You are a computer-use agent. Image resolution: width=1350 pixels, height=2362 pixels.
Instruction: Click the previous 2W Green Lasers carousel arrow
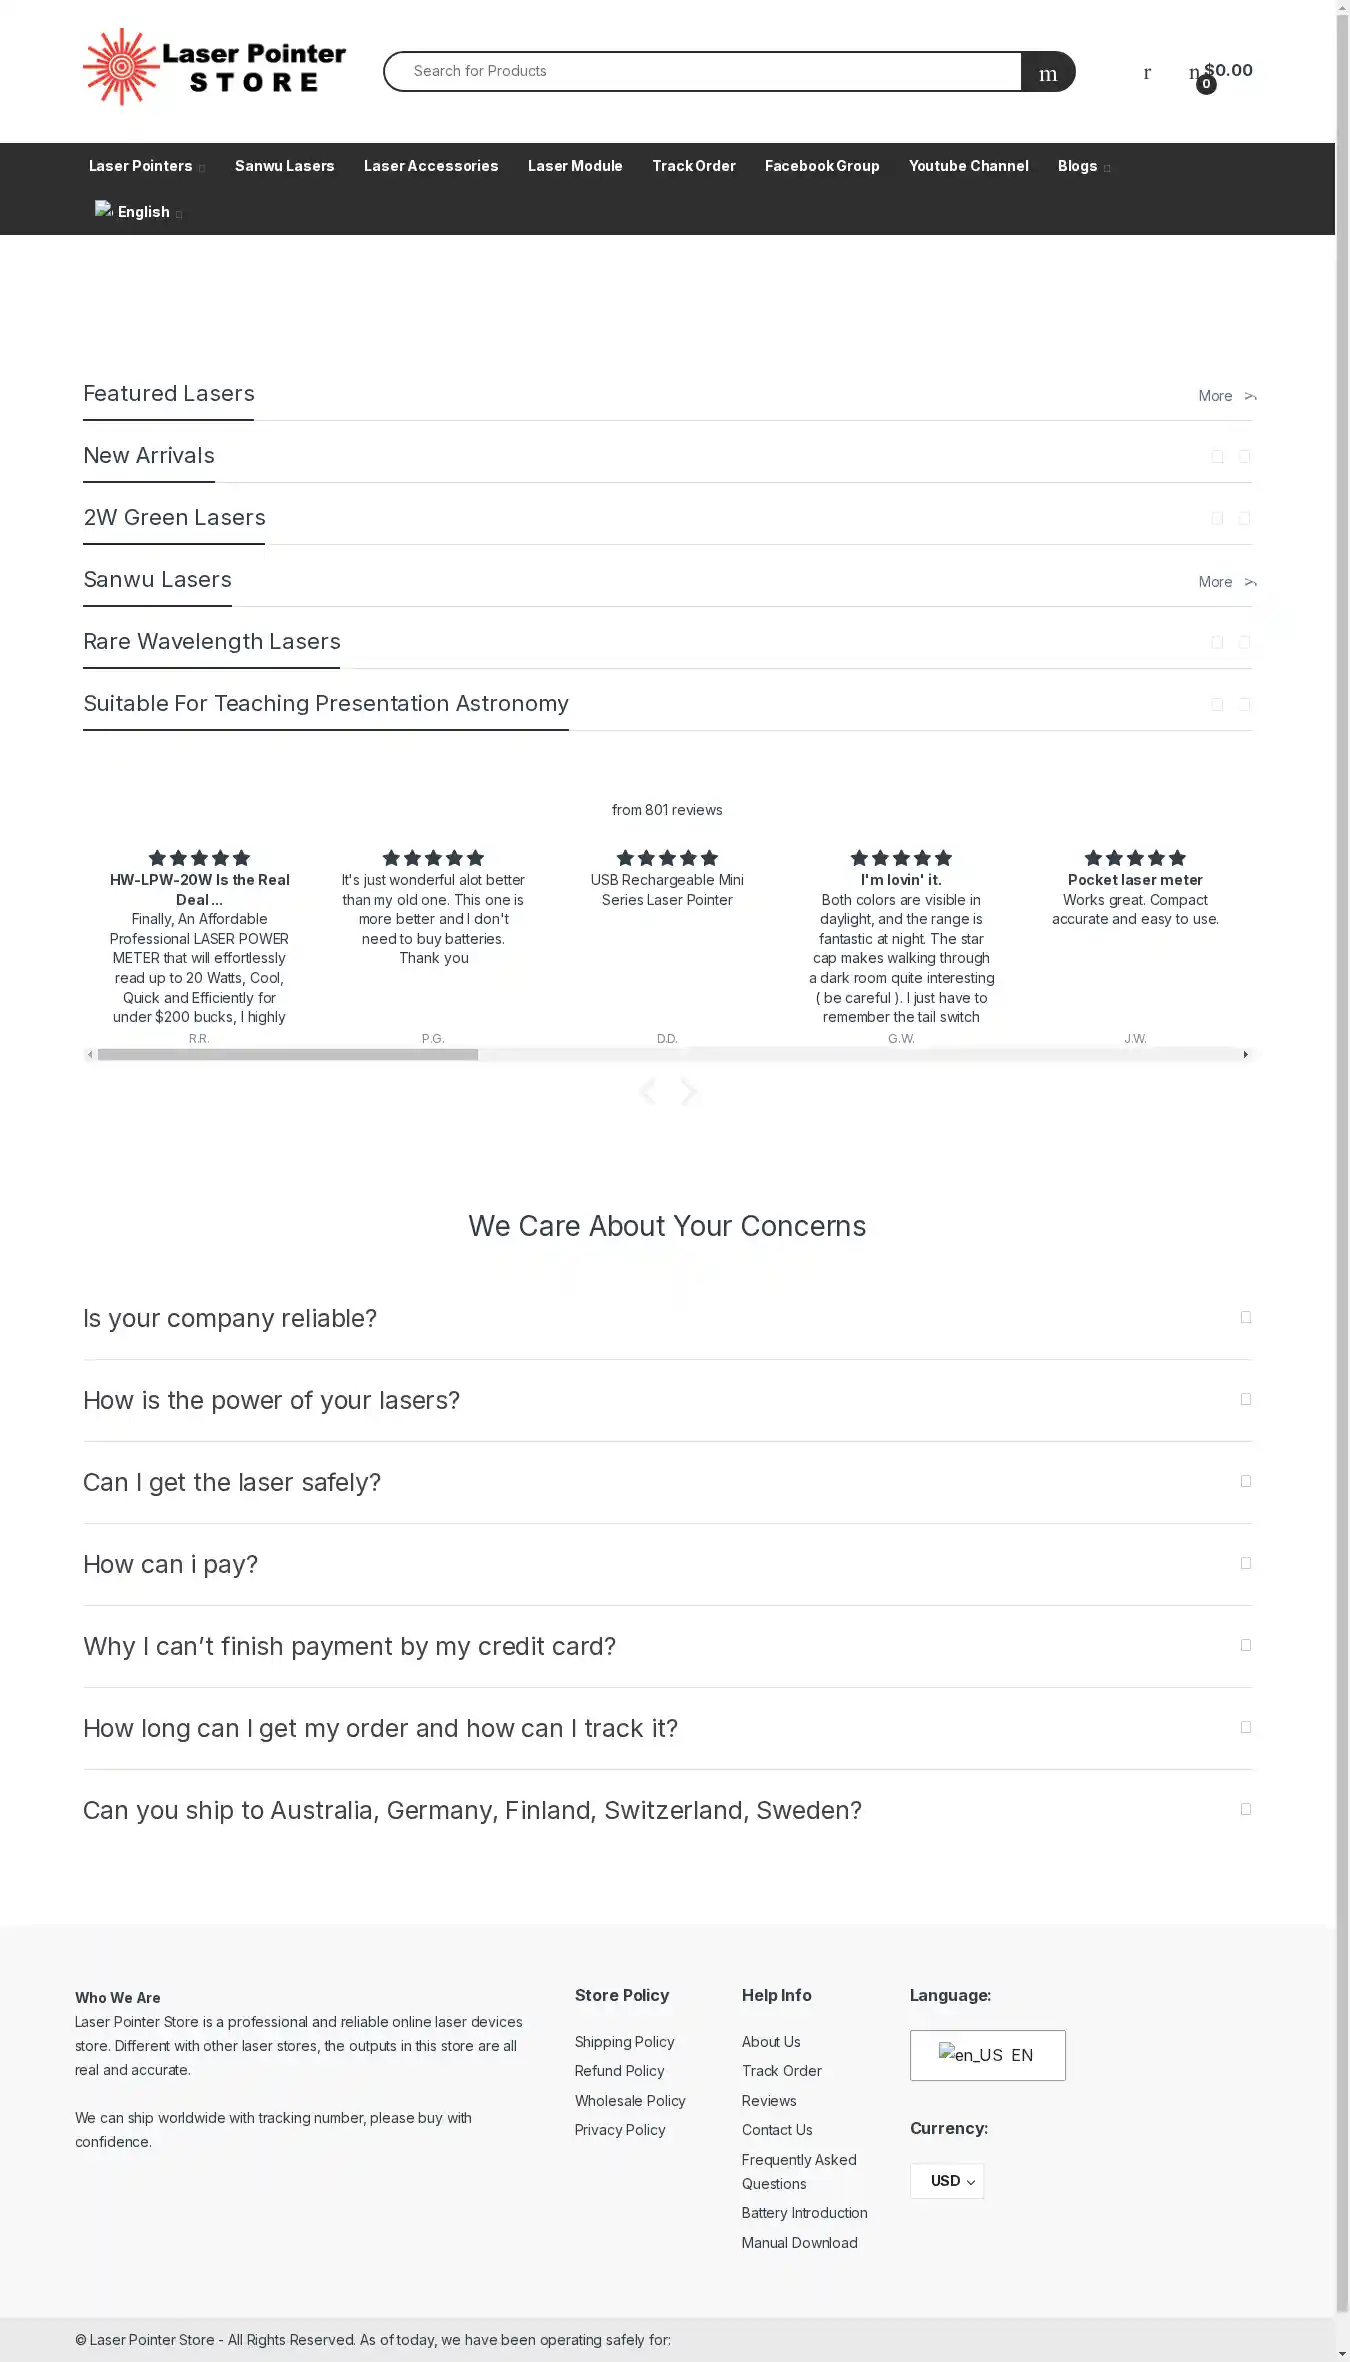pos(1217,519)
